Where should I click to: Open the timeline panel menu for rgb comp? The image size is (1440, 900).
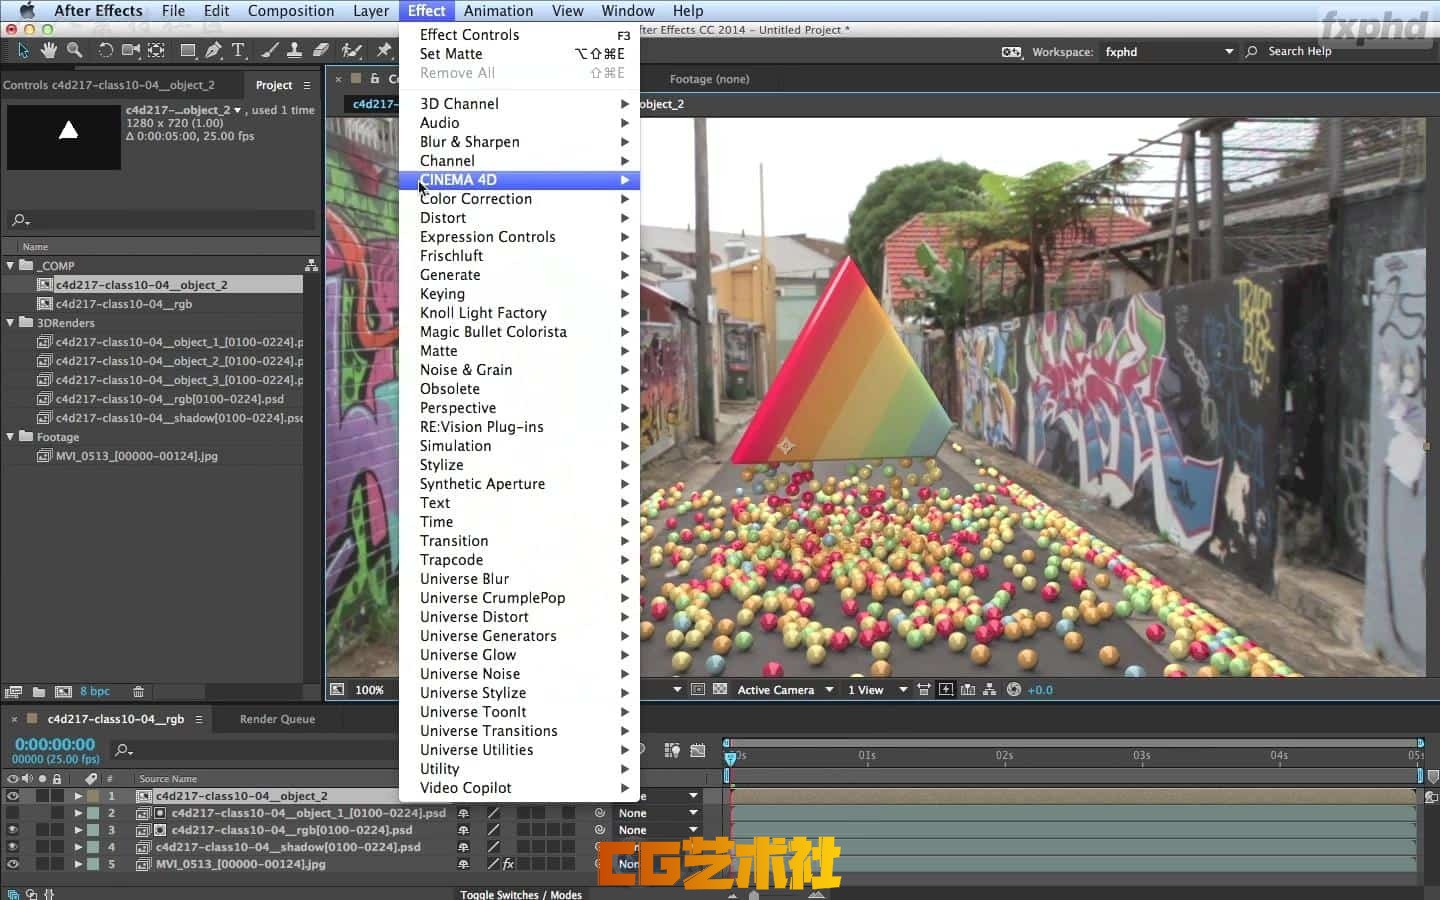coord(199,719)
